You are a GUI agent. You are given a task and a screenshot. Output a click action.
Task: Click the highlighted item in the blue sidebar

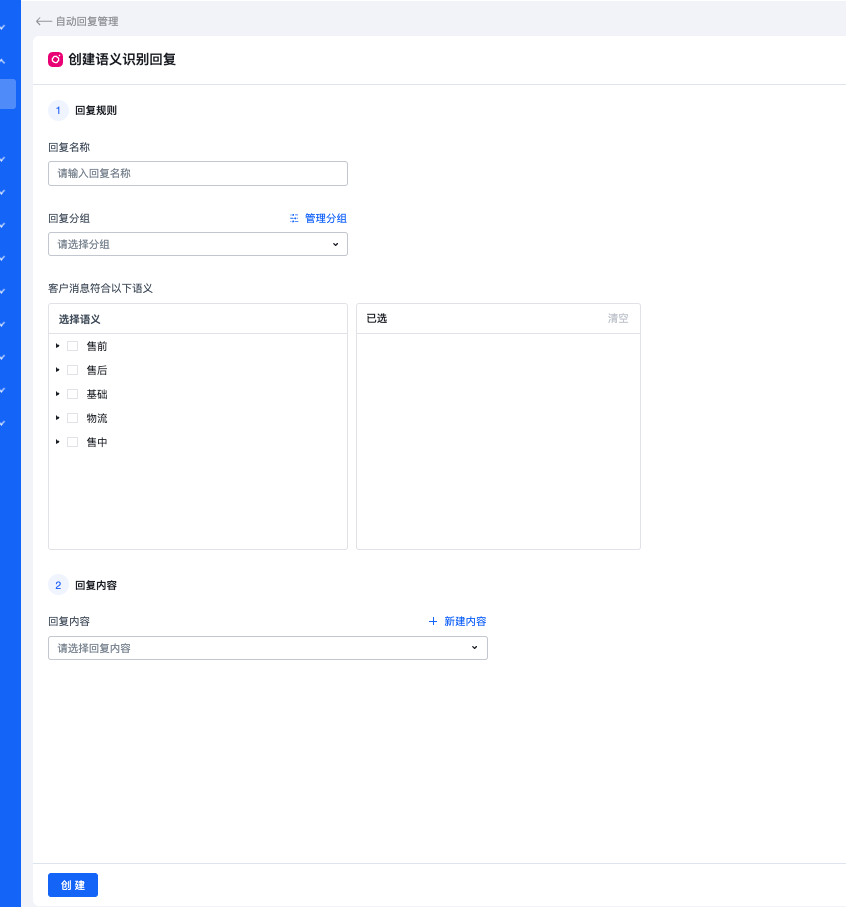8,94
